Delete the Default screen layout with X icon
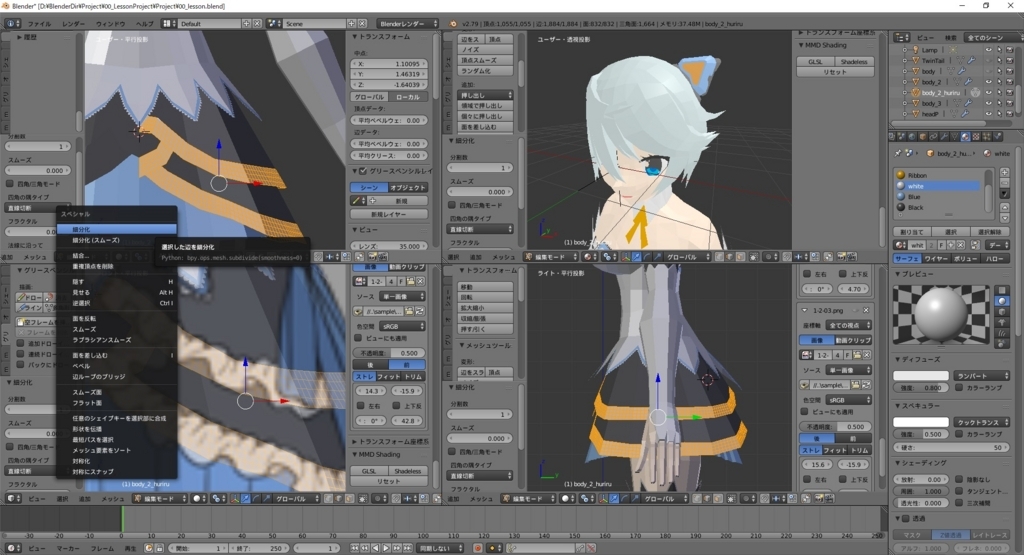1024x555 pixels. pos(257,24)
